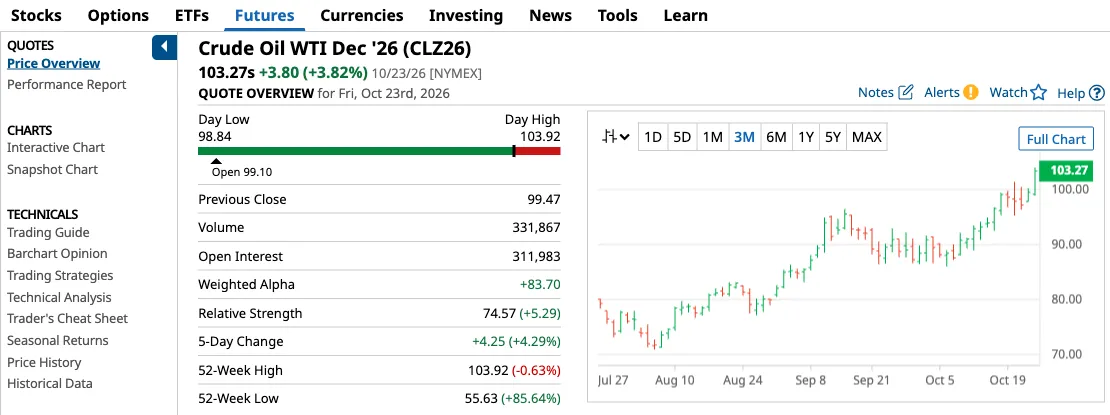This screenshot has width=1110, height=415.
Task: Click the Help link text
Action: pos(1071,93)
